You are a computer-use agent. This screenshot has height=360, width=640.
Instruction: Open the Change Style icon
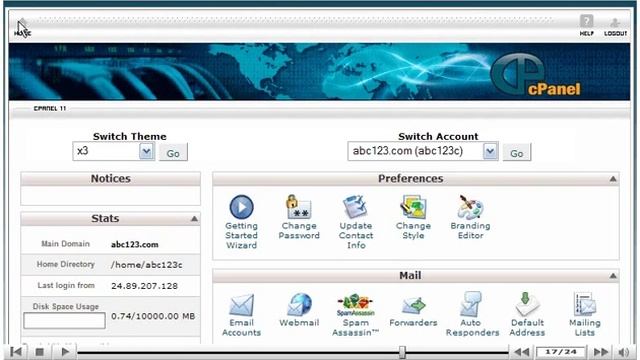pyautogui.click(x=413, y=207)
